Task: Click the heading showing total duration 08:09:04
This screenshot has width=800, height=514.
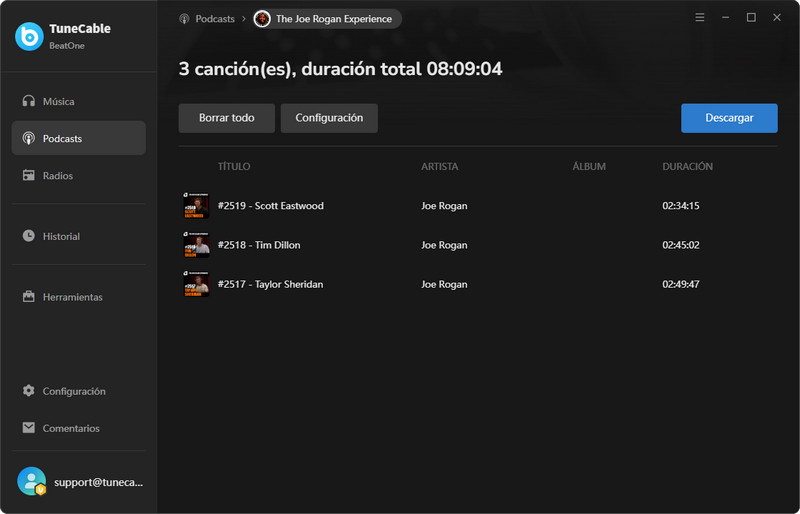Action: [340, 69]
